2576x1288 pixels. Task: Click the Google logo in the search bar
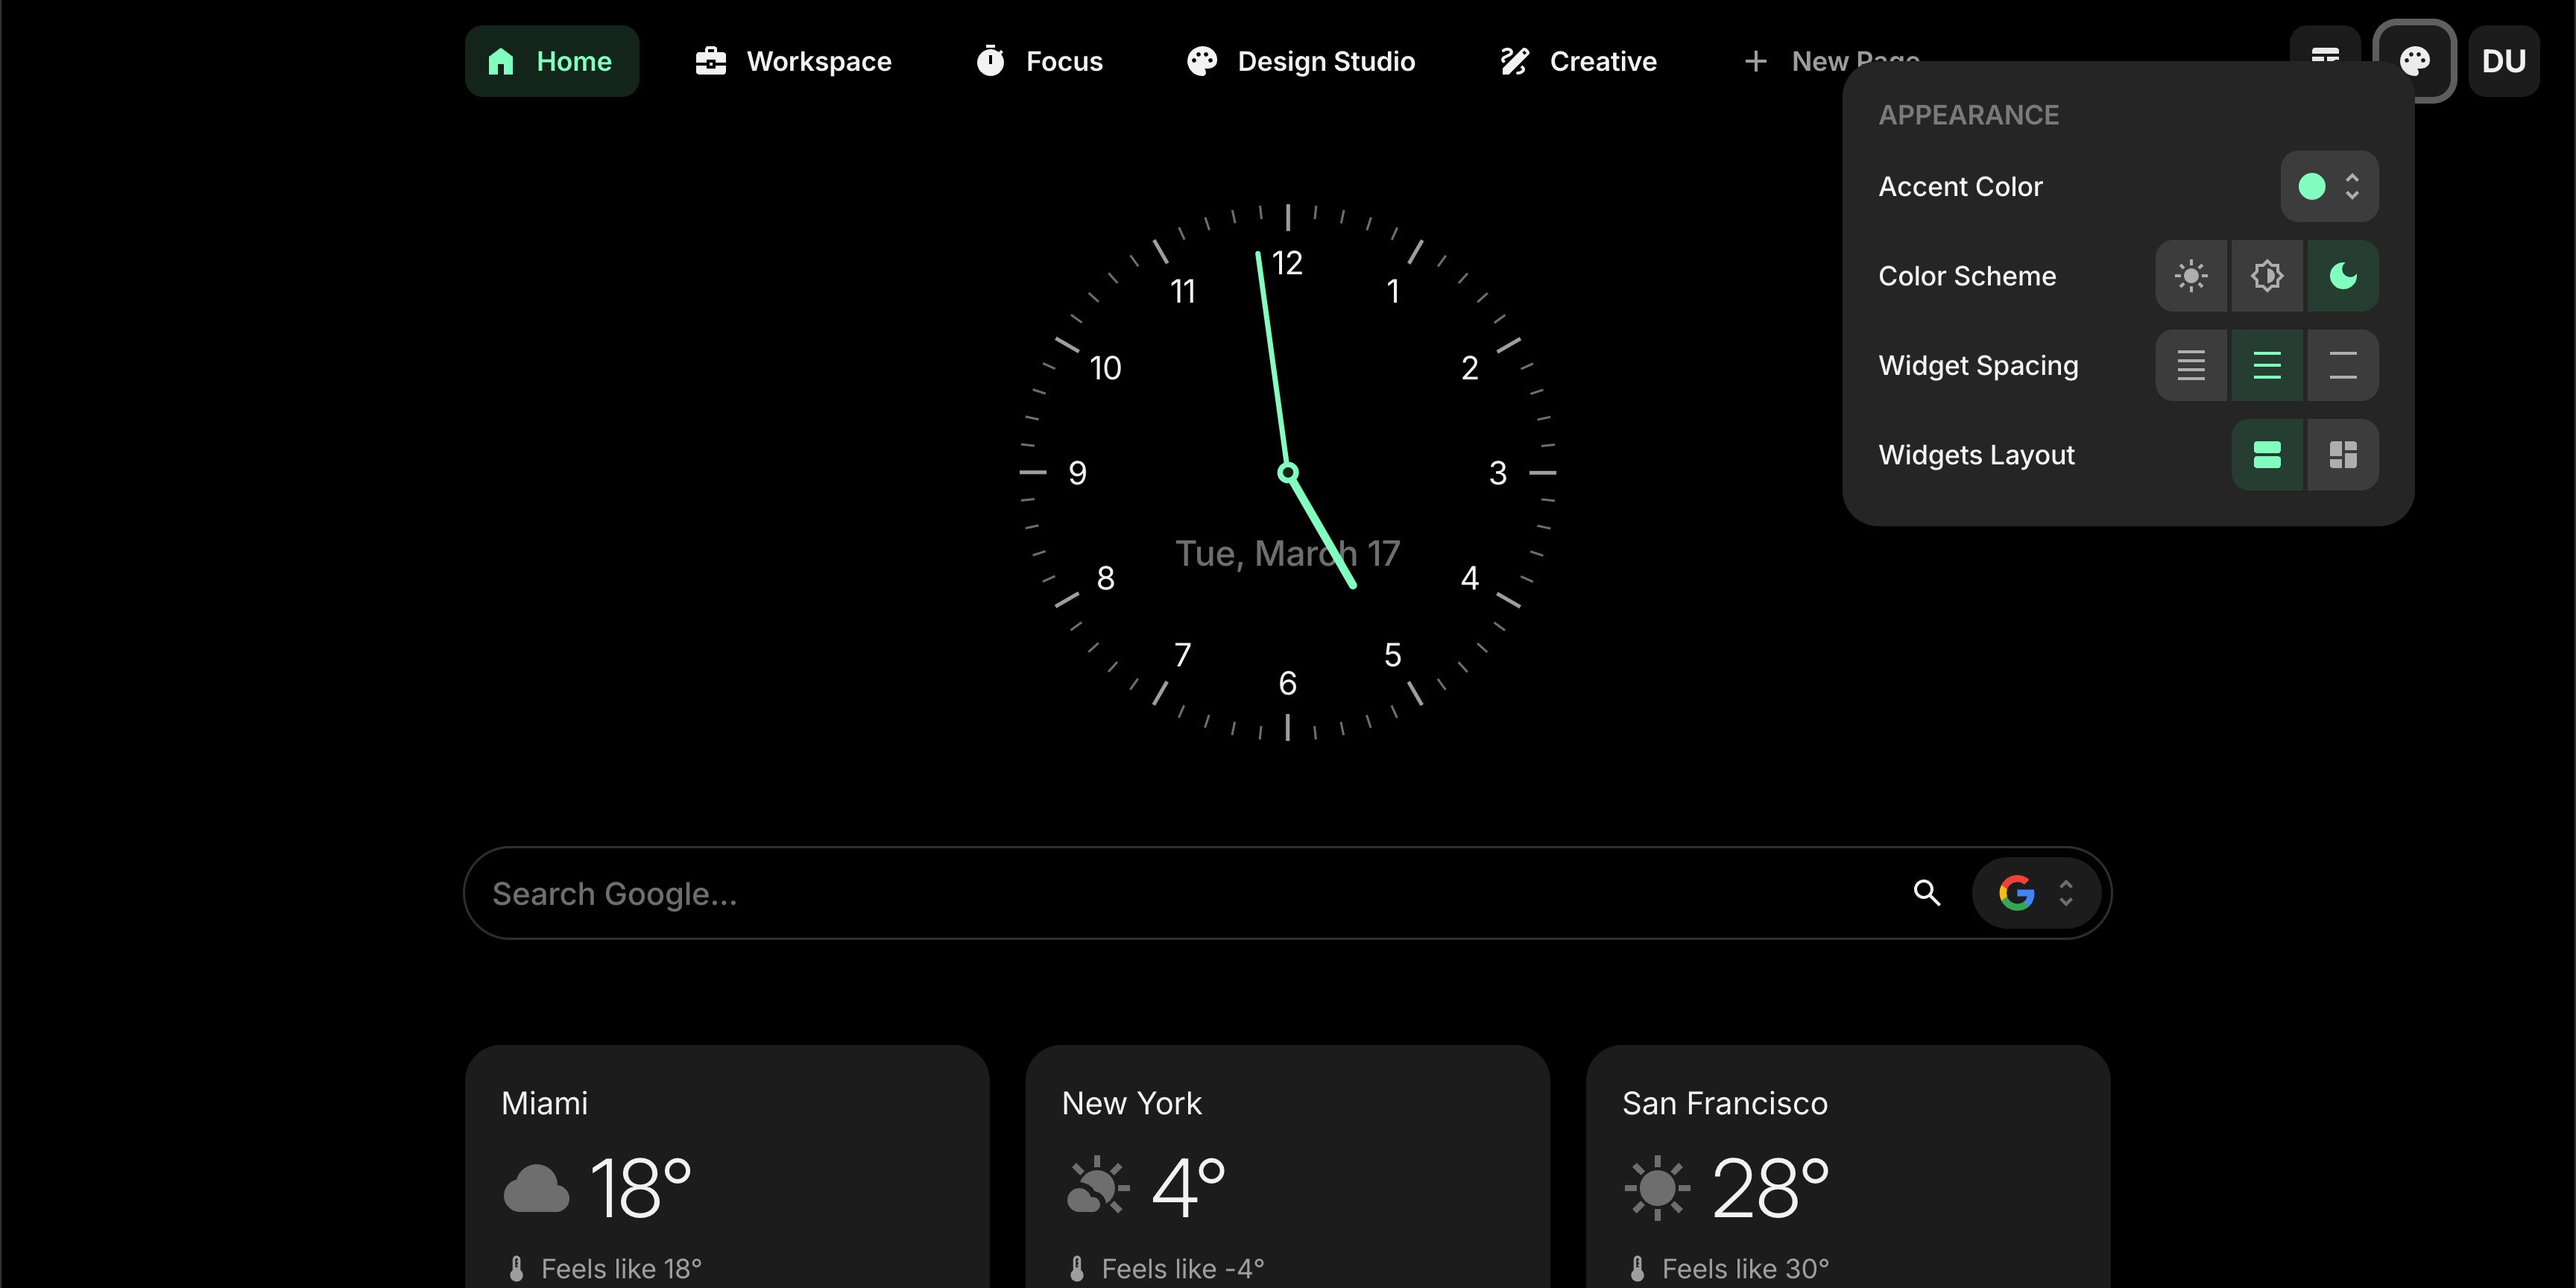coord(2015,893)
